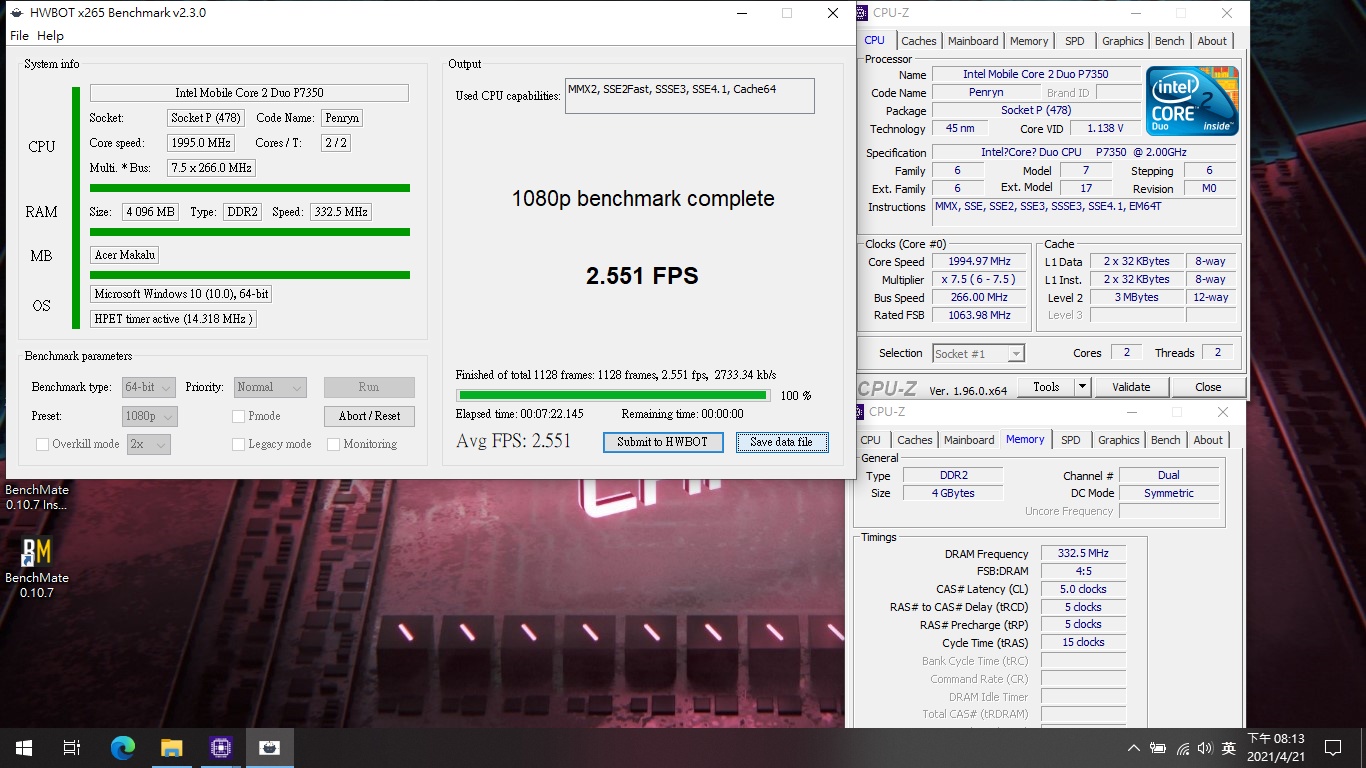
Task: Open About tab in upper CPU-Z
Action: coord(1212,41)
